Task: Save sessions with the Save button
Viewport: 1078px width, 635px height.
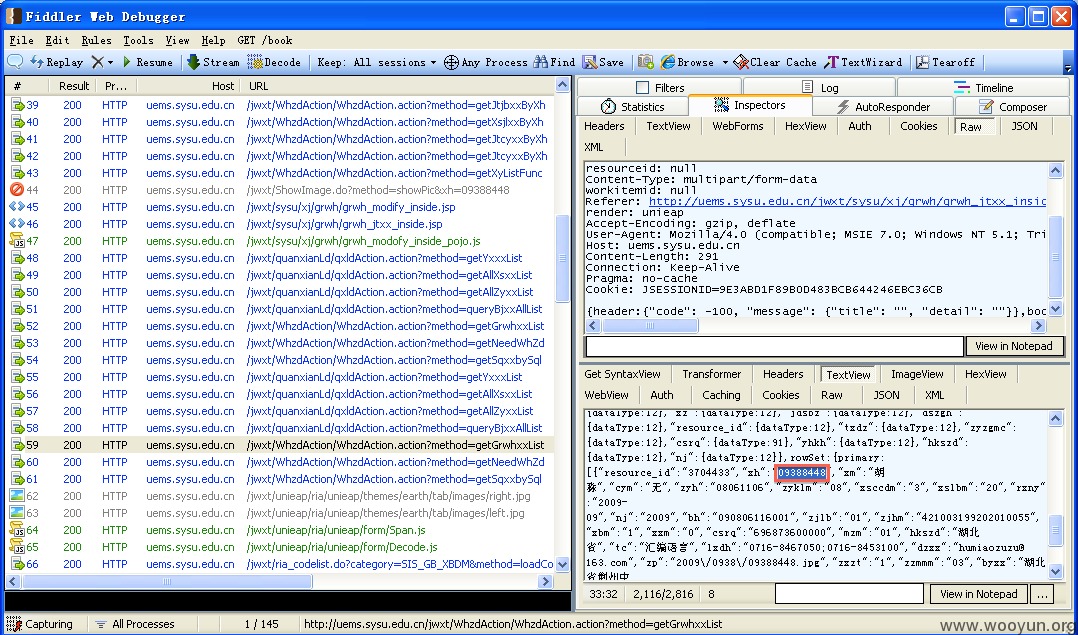Action: pos(603,62)
